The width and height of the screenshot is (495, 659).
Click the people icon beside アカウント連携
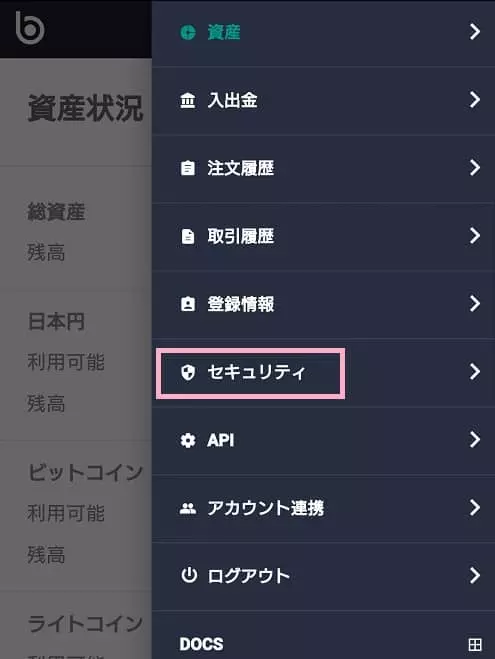[x=187, y=509]
